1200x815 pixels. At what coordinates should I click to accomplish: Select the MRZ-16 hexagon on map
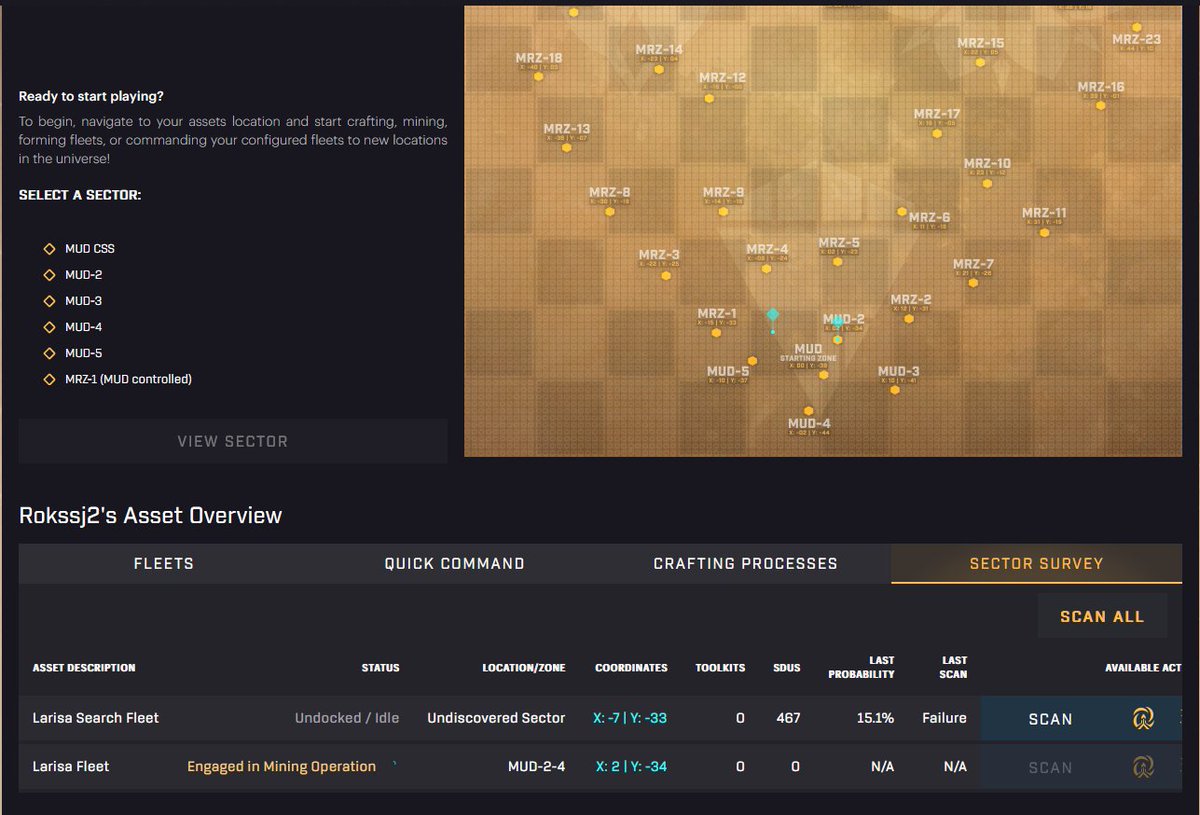tap(1100, 107)
